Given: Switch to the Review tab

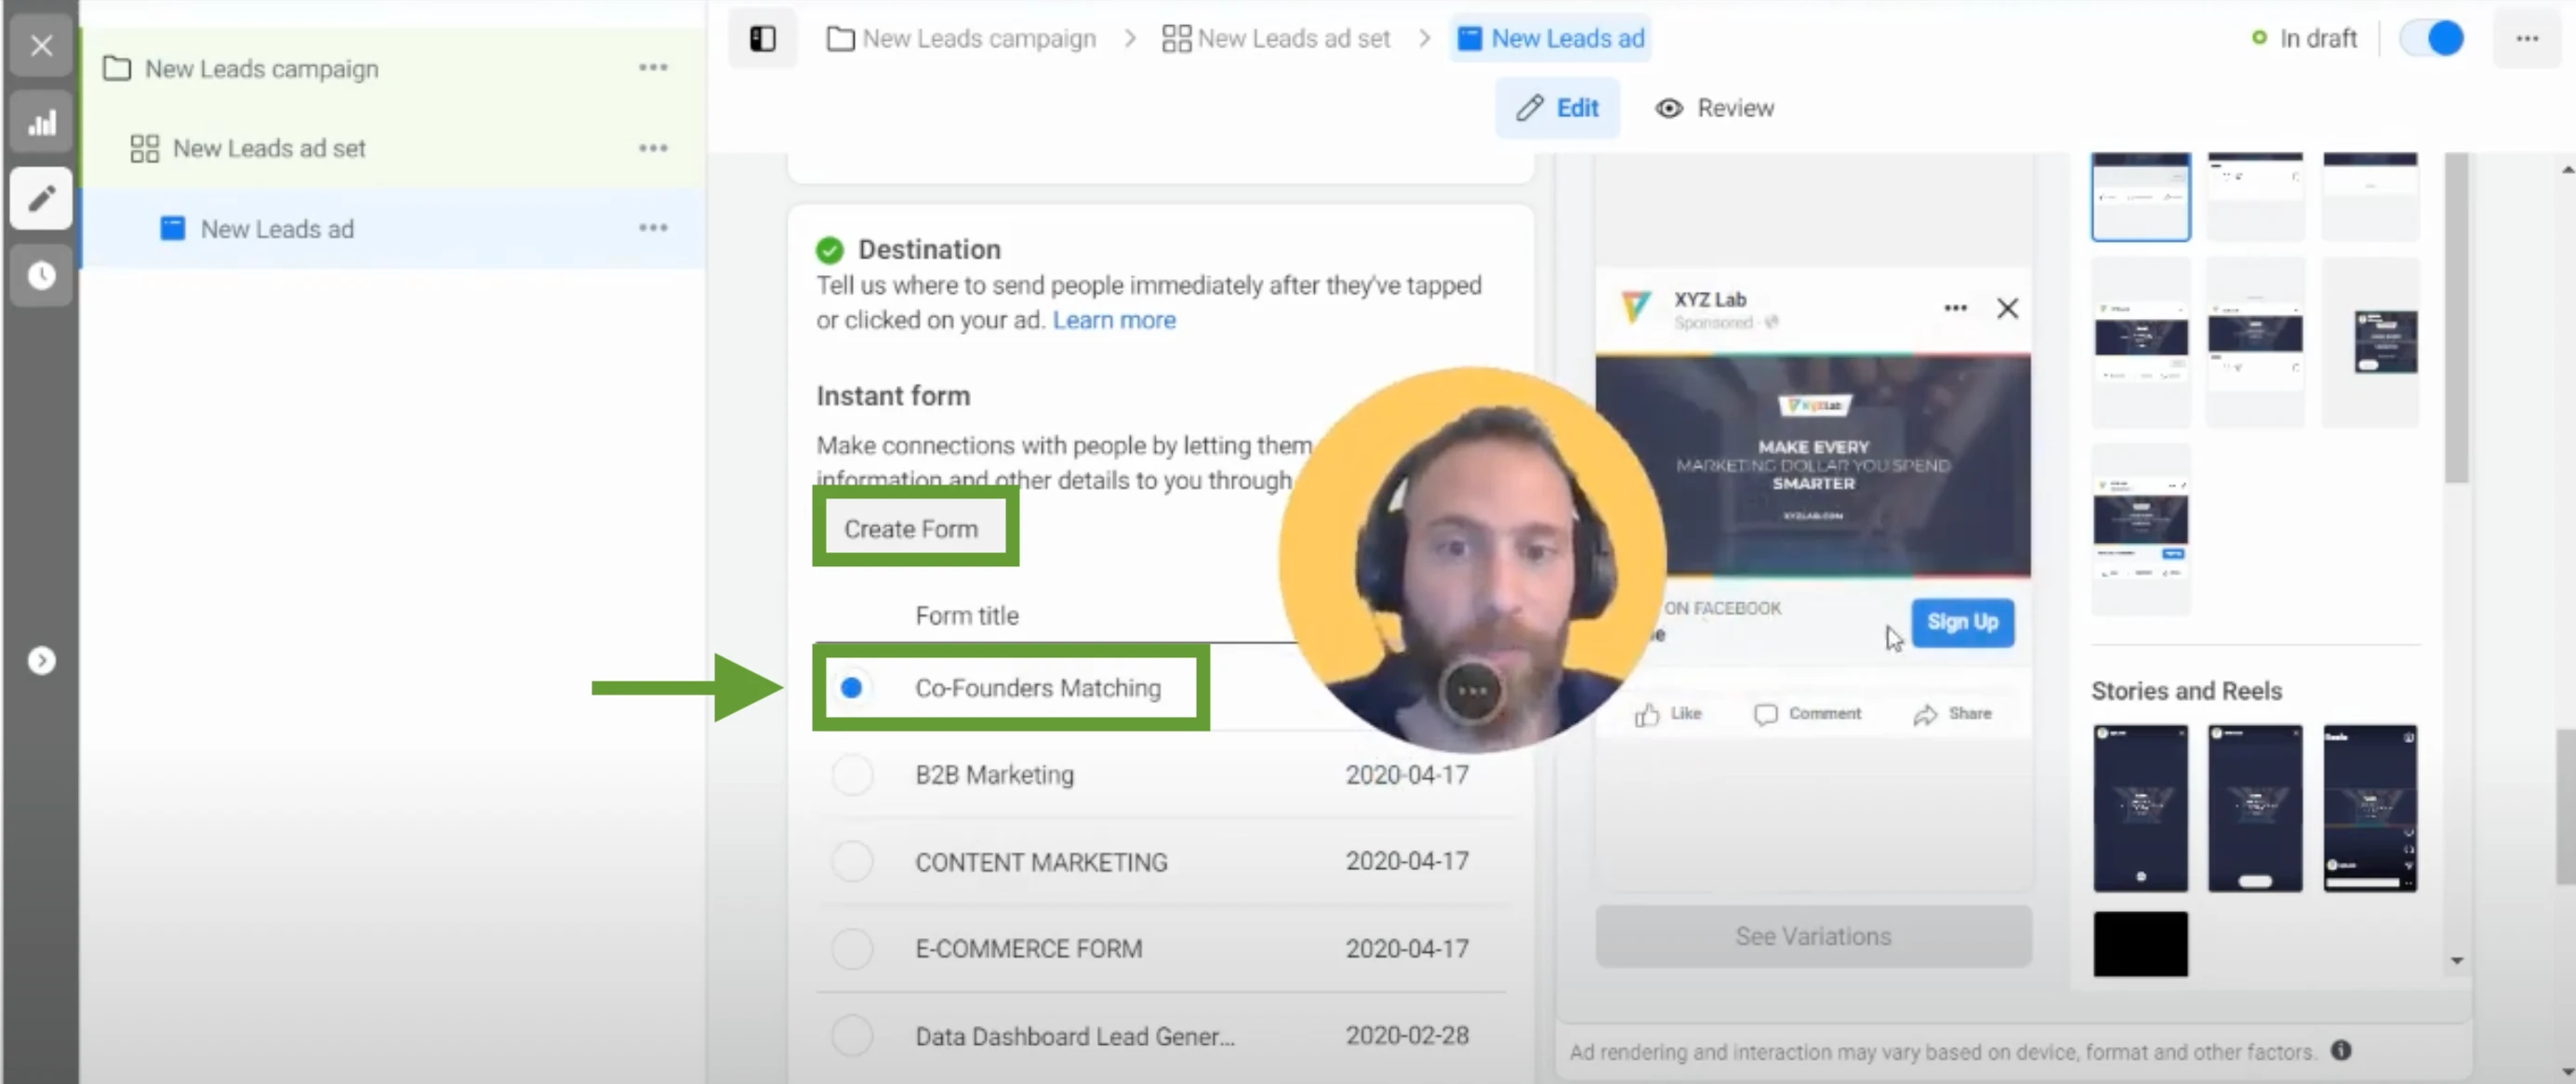Looking at the screenshot, I should 1713,108.
